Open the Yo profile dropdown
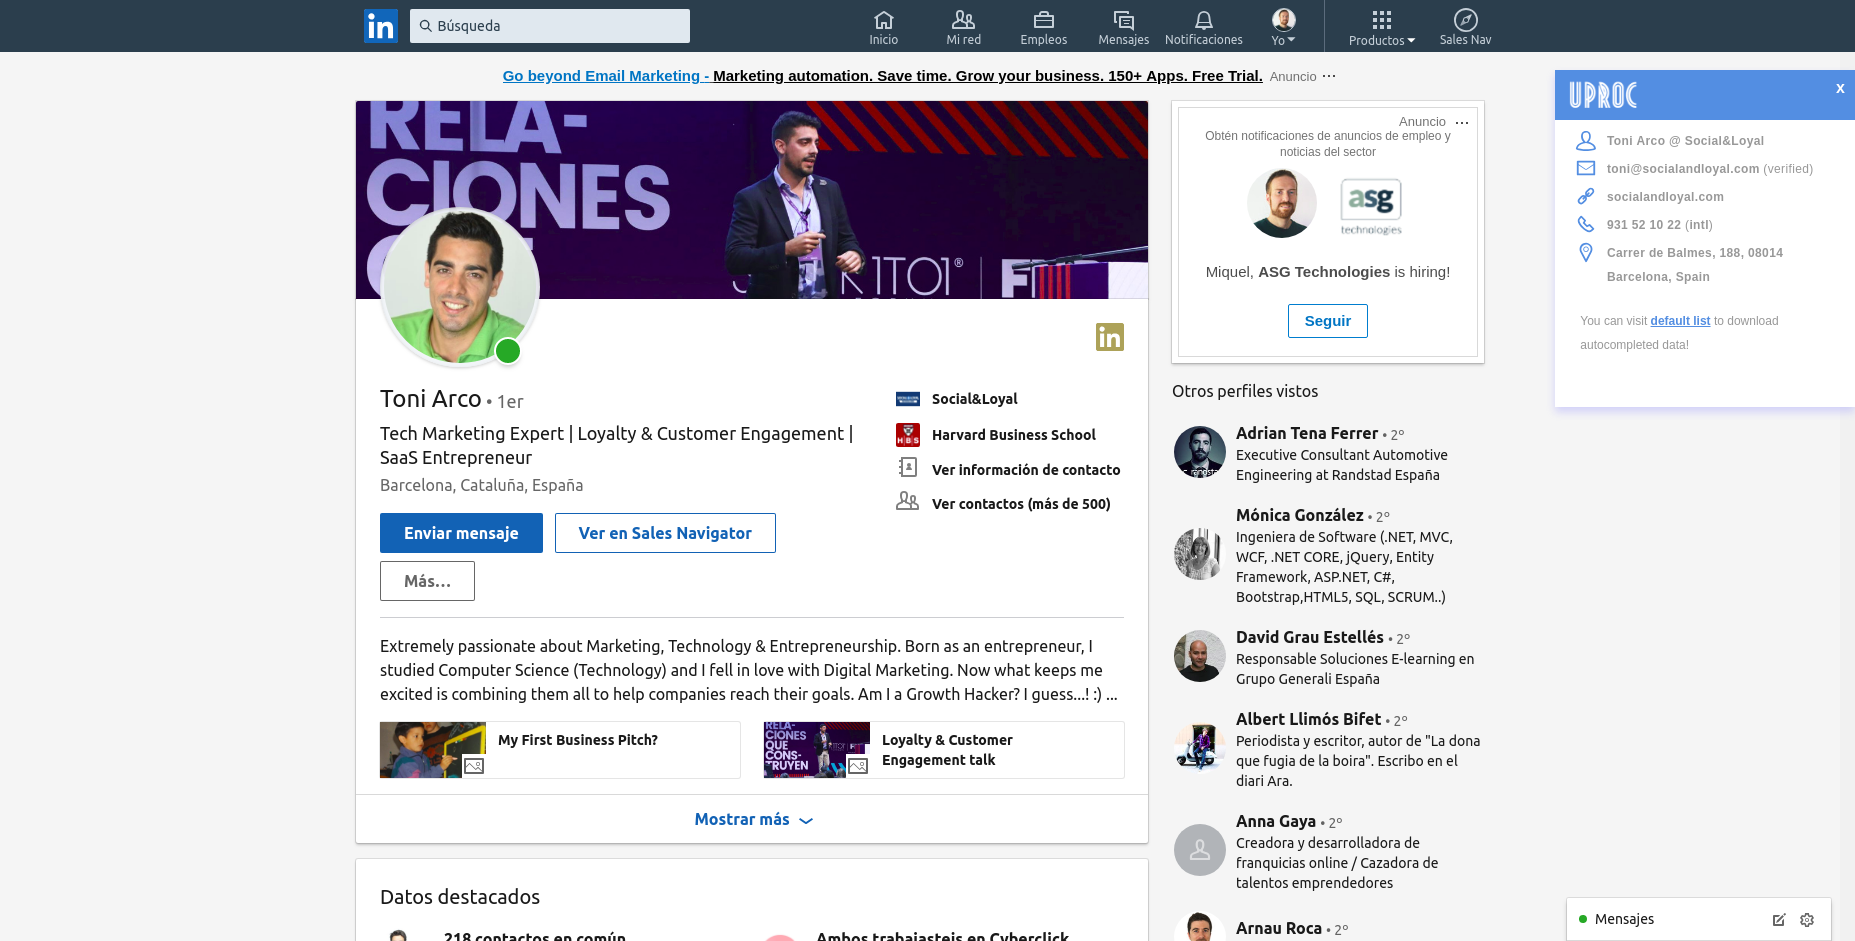 [1284, 27]
